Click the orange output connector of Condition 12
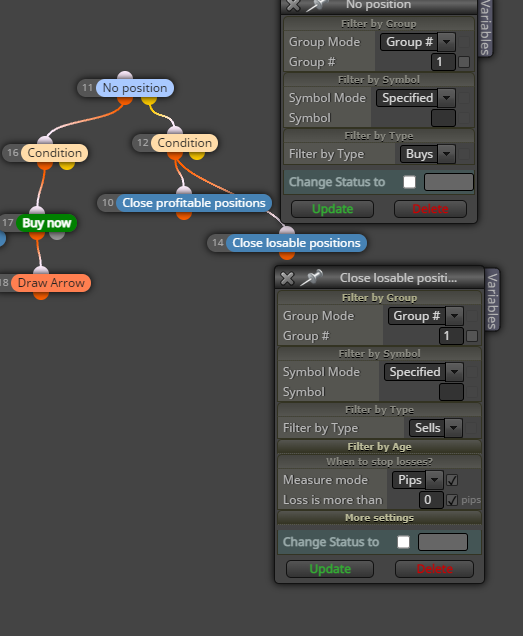This screenshot has height=636, width=523. [175, 155]
